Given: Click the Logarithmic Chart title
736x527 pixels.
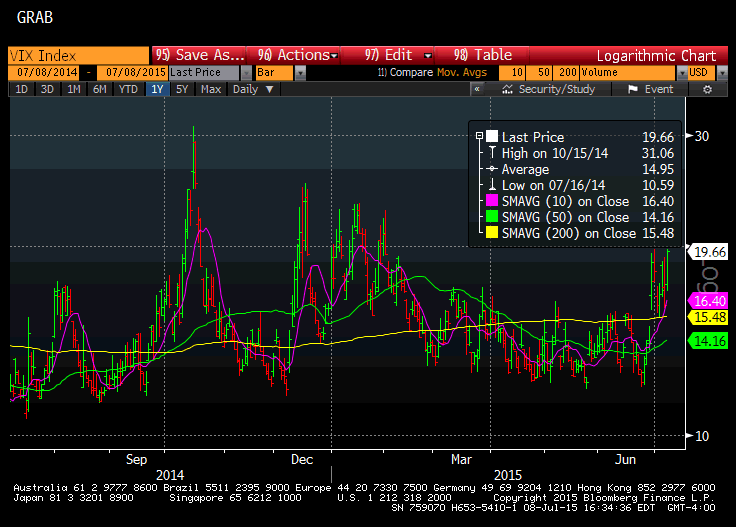Looking at the screenshot, I should [x=656, y=56].
